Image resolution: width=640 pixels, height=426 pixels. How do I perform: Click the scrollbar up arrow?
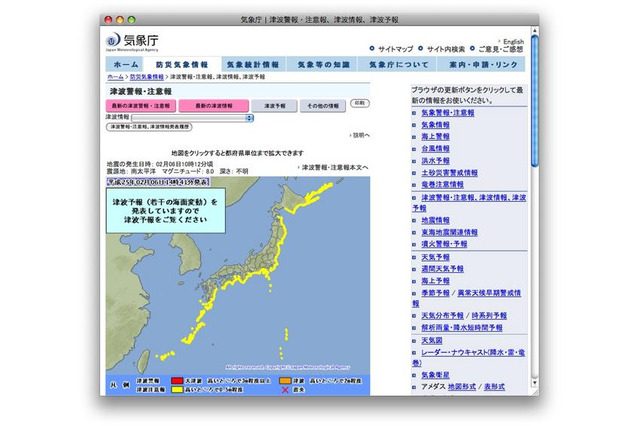tap(535, 31)
